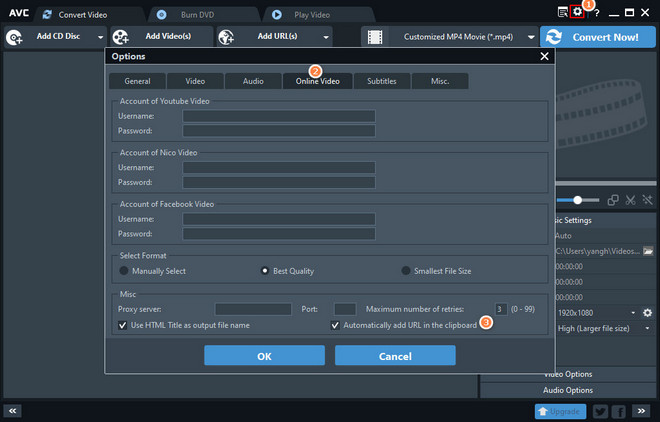This screenshot has height=422, width=660.
Task: Toggle Automatically add URL in the clipboard
Action: (x=335, y=325)
